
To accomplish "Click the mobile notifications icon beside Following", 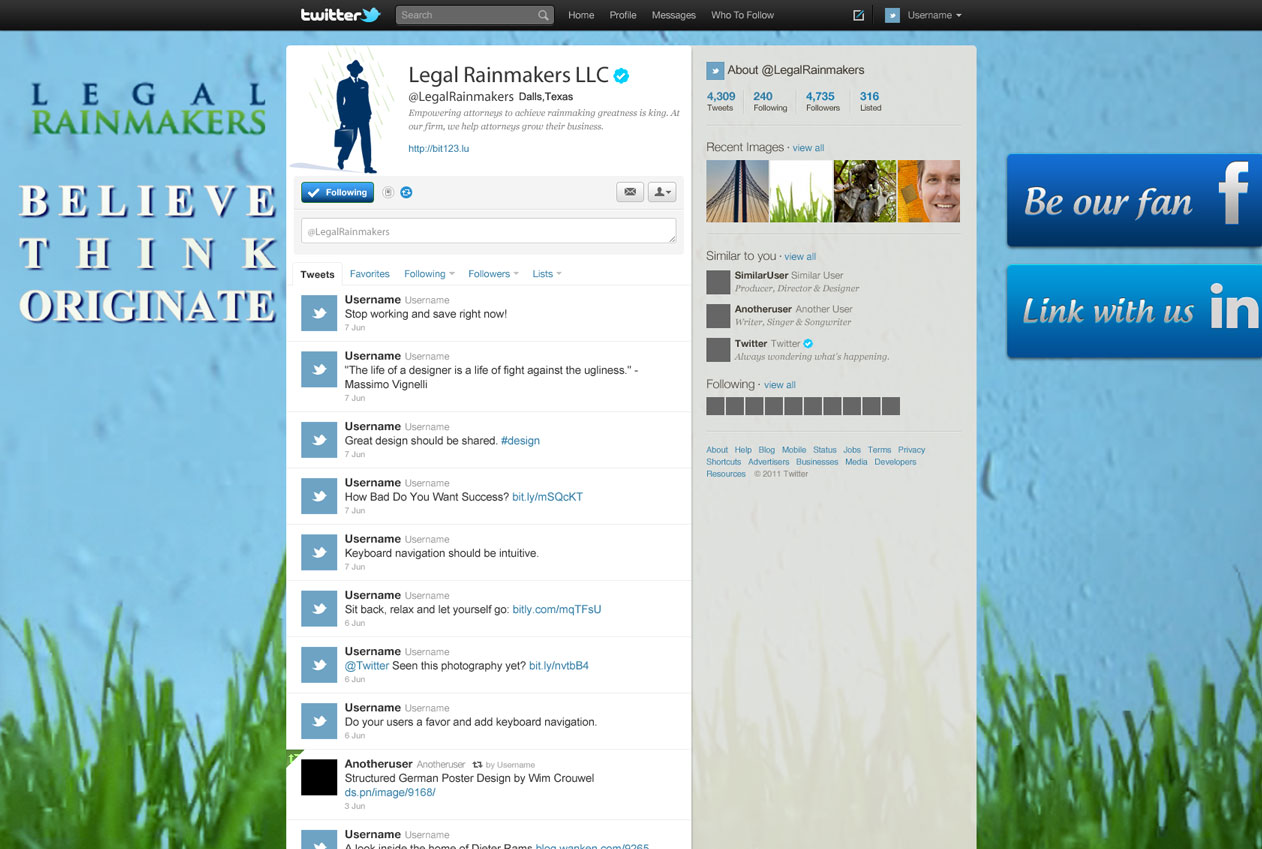I will pos(388,192).
